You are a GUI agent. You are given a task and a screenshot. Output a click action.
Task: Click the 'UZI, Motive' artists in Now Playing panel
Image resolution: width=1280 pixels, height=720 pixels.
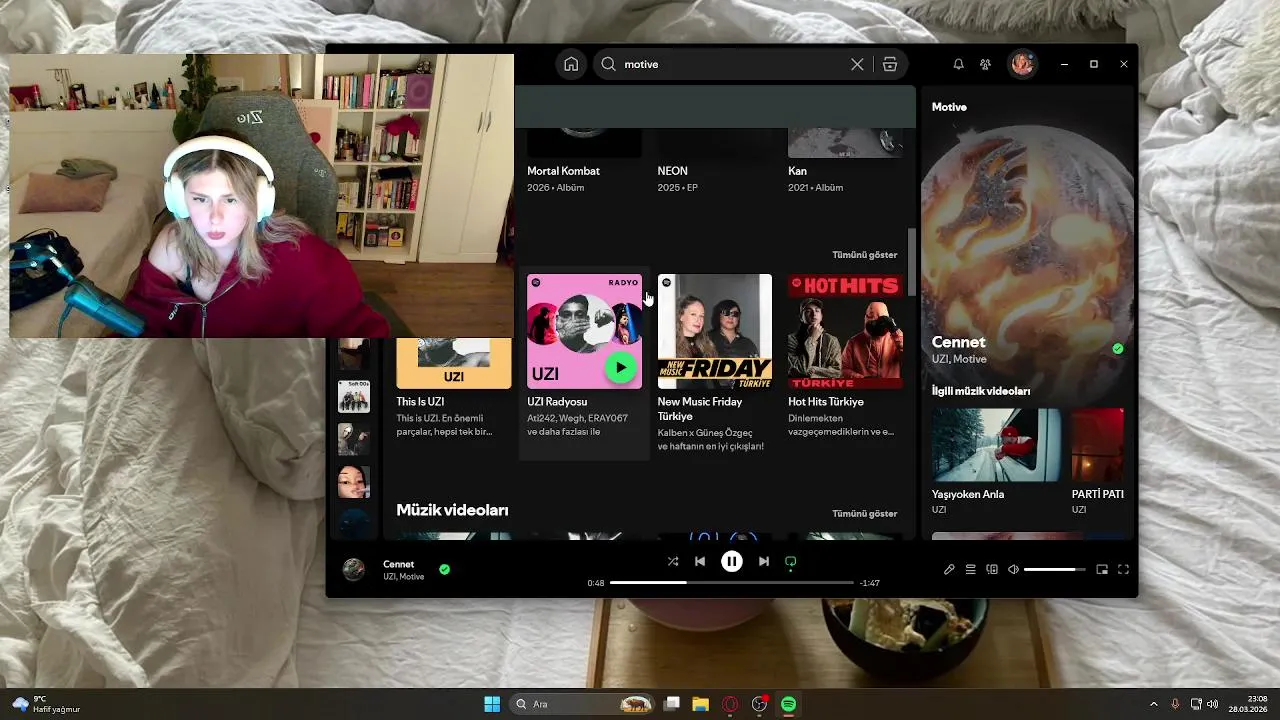pyautogui.click(x=959, y=359)
